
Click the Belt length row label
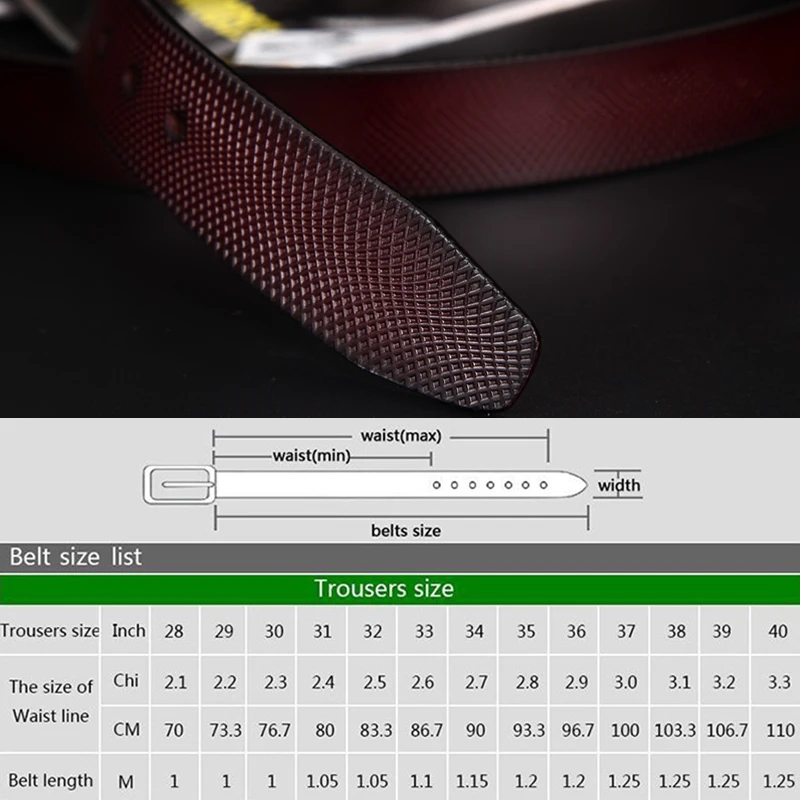point(50,780)
